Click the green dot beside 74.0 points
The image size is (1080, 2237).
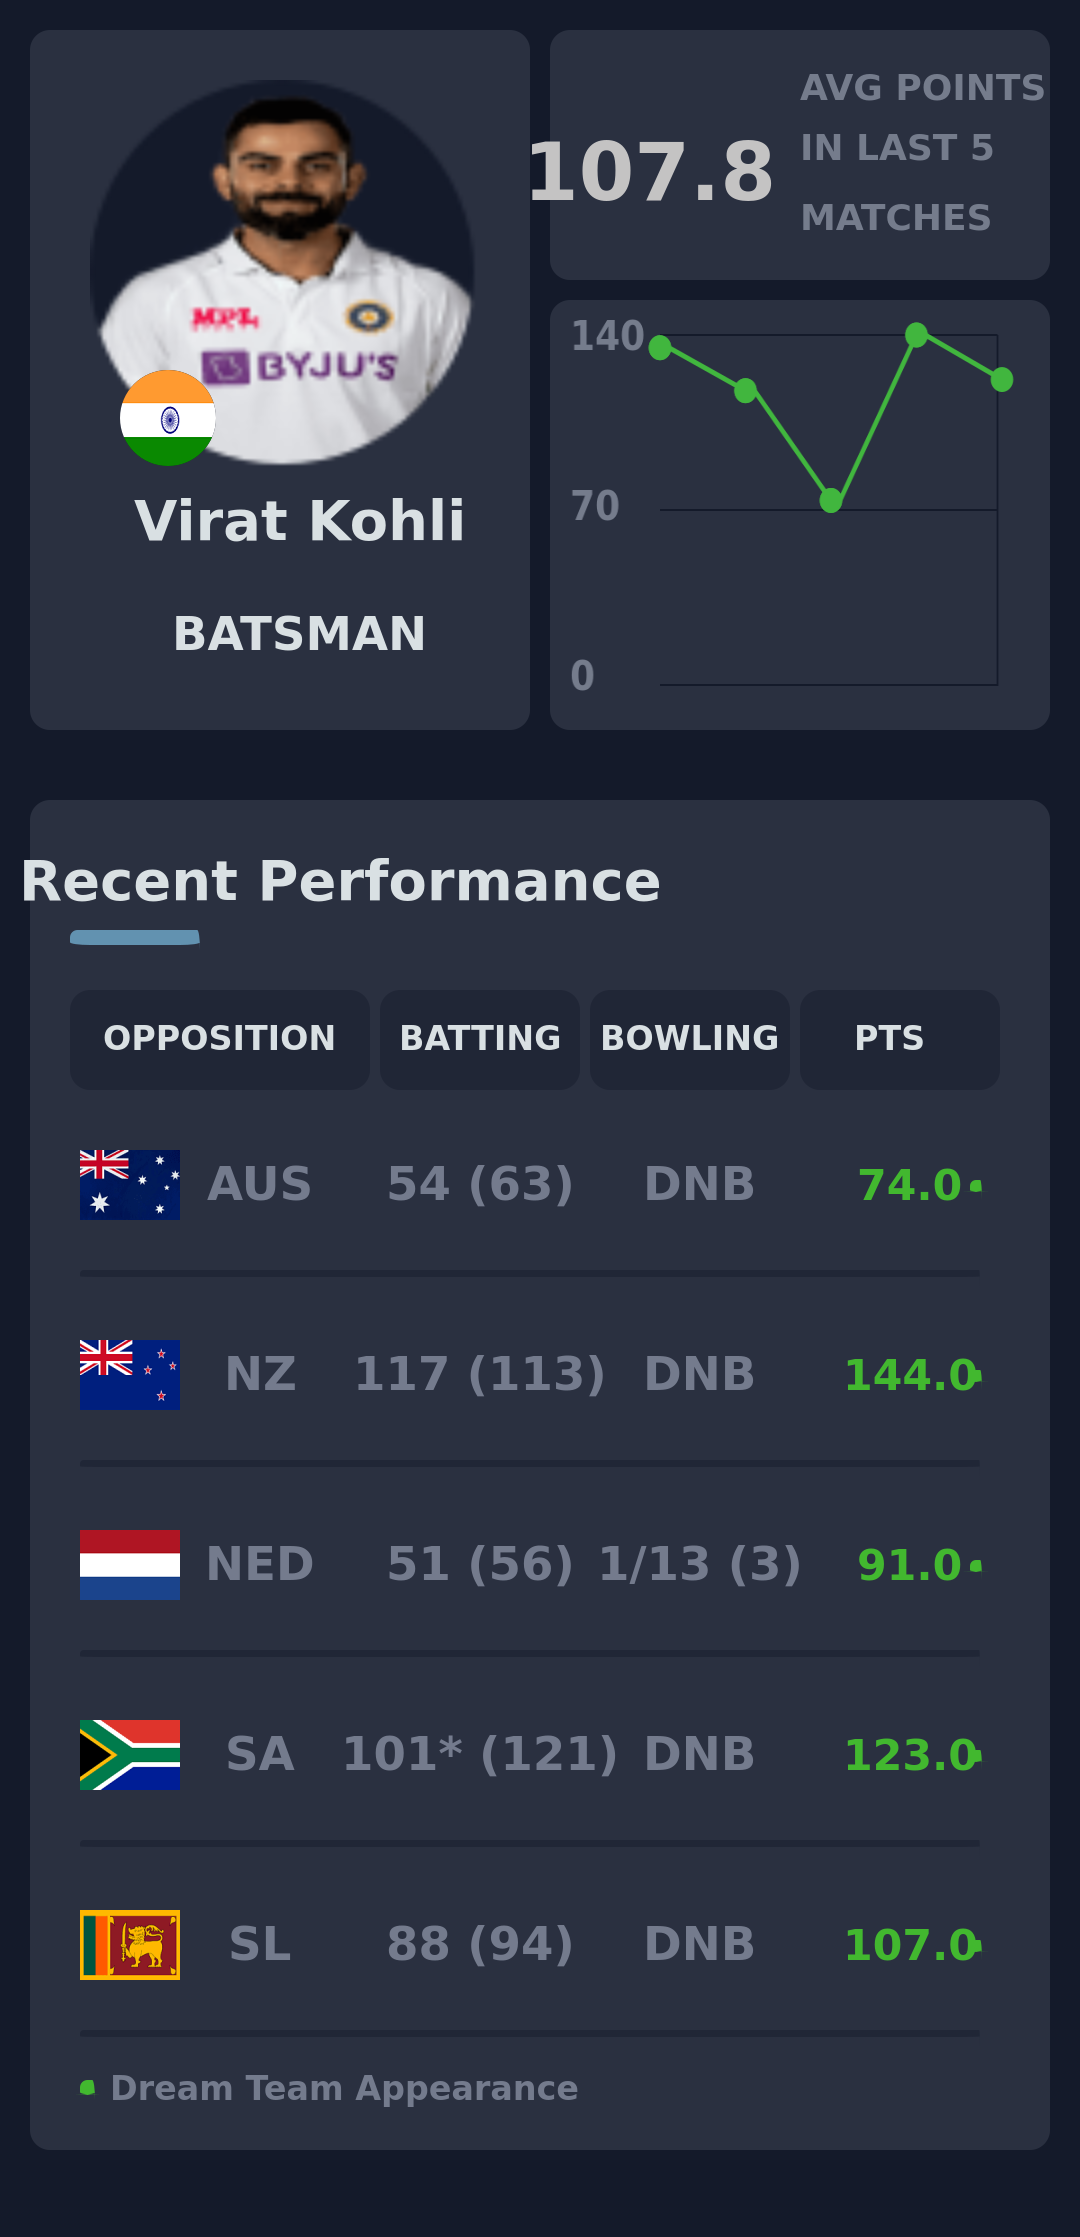(x=976, y=1185)
